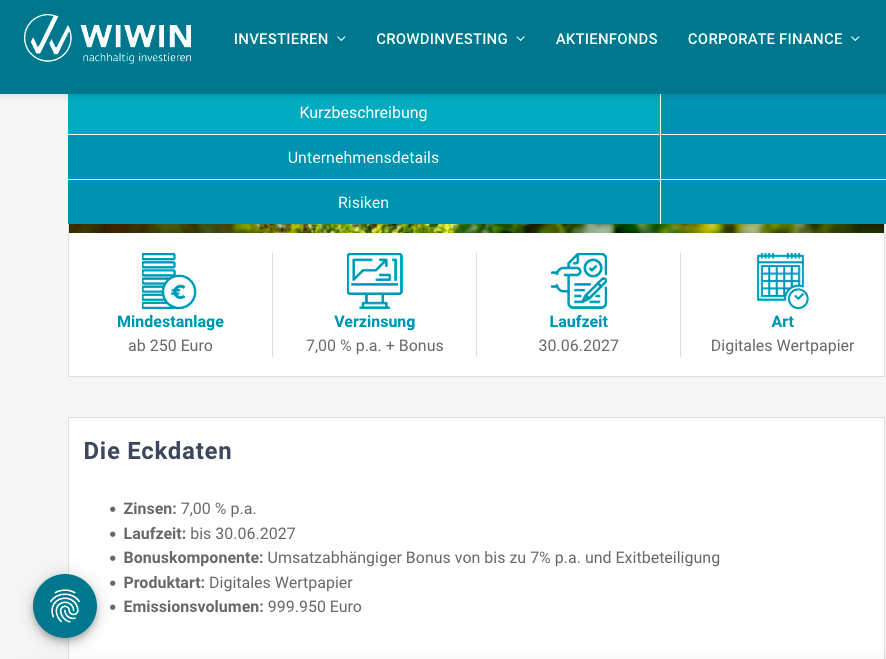Switch to the Risiken tab
The width and height of the screenshot is (886, 659).
[x=364, y=202]
